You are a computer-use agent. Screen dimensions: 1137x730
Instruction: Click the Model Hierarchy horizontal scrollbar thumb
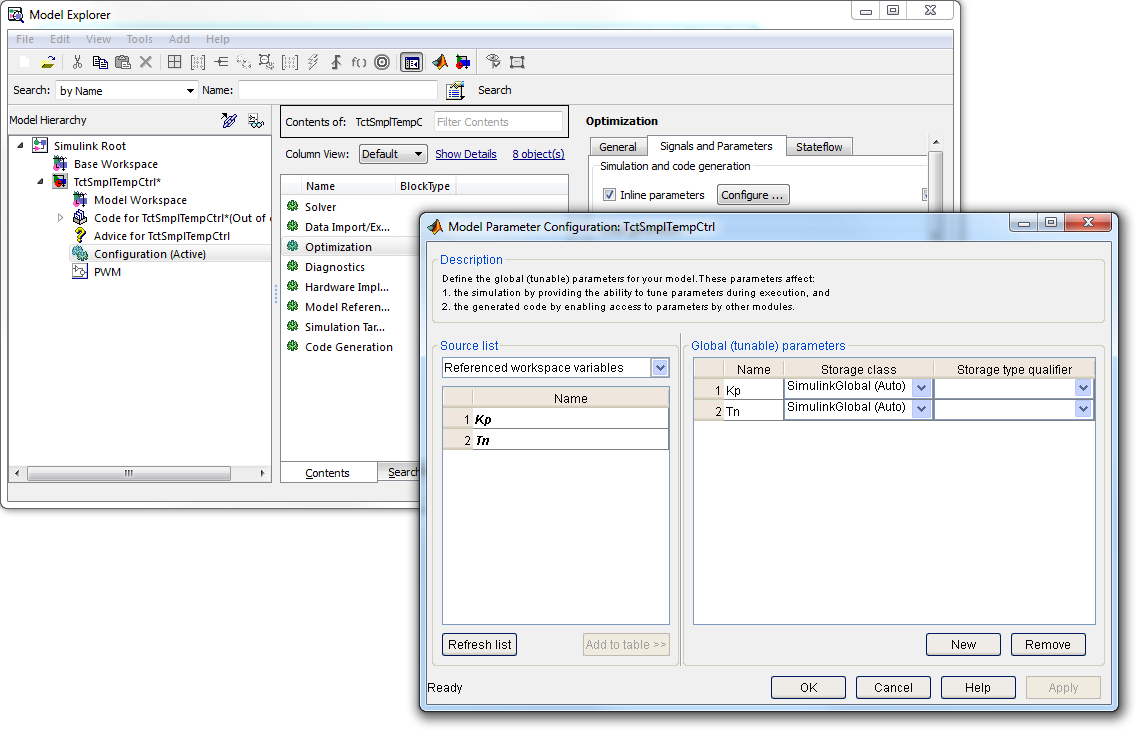129,473
